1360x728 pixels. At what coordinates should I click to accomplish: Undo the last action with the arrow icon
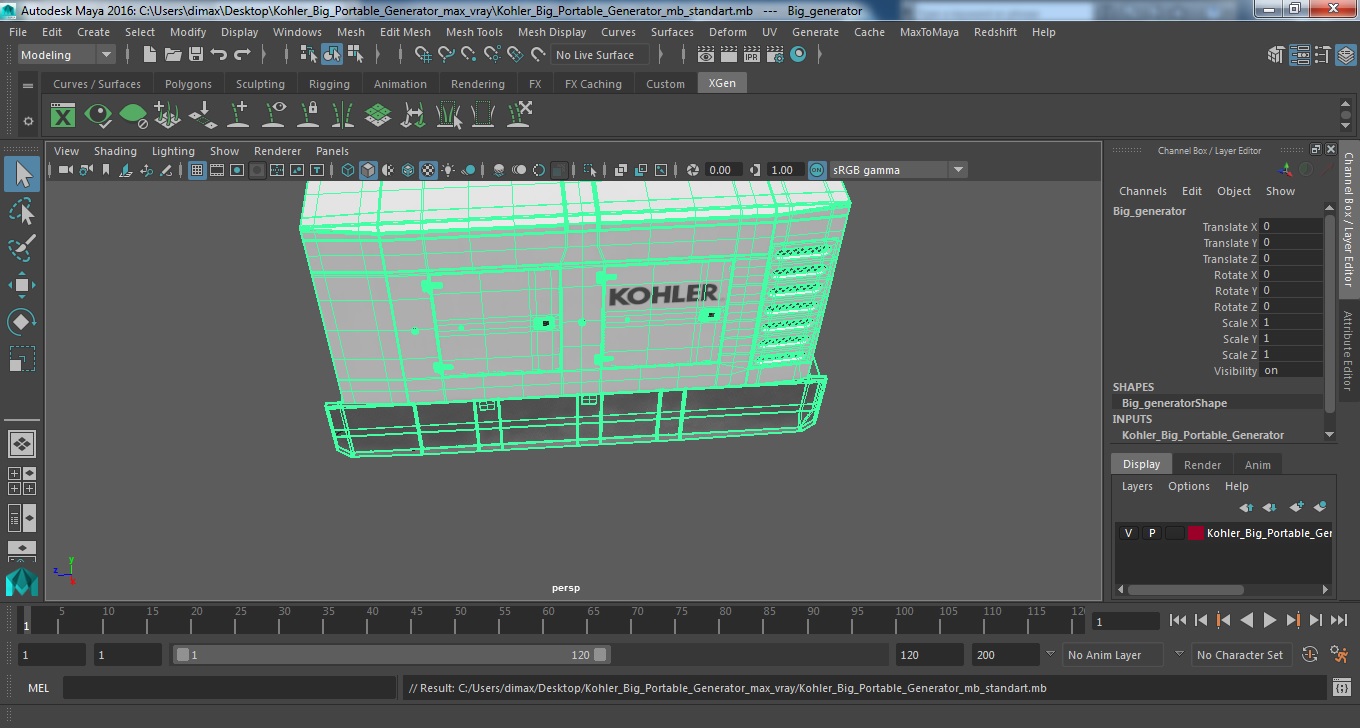(219, 55)
